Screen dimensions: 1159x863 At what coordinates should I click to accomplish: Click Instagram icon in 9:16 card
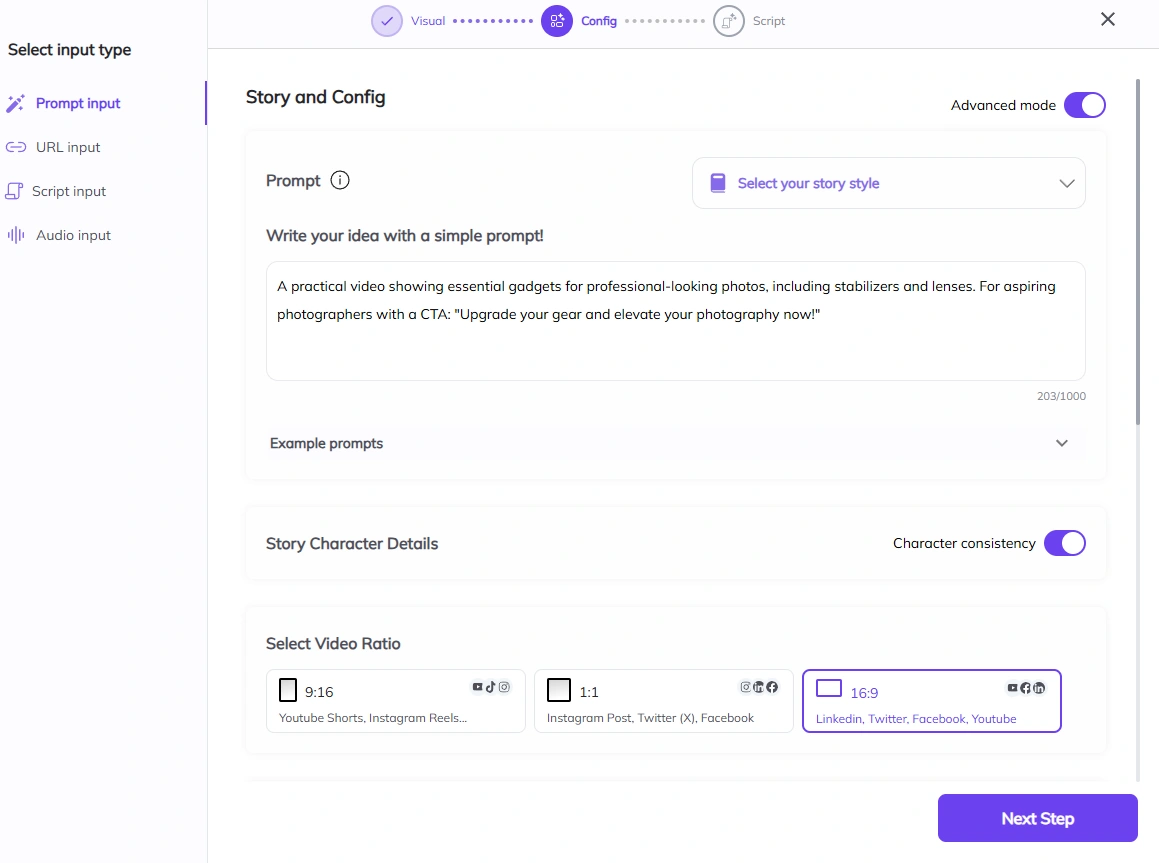(x=504, y=687)
